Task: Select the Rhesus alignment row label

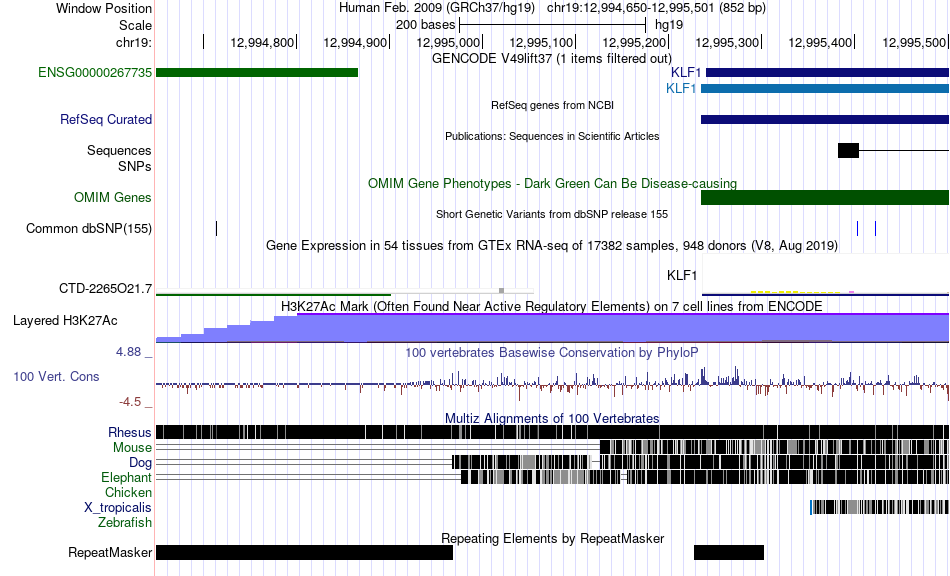Action: 130,432
